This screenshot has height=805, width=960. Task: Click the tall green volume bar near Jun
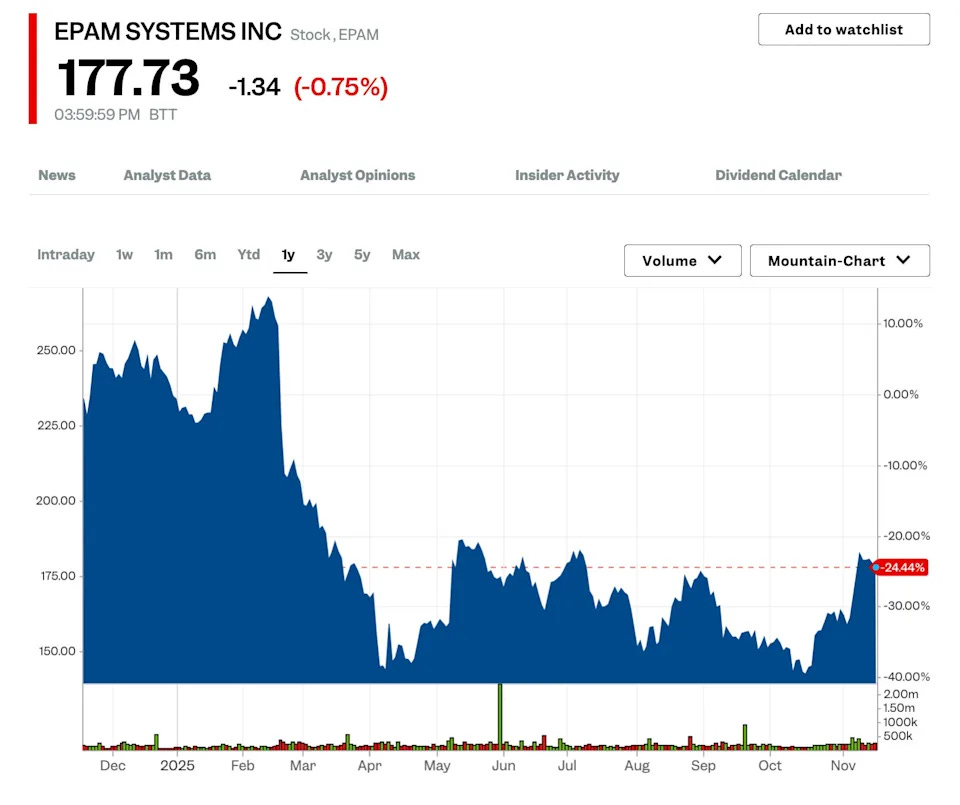[x=500, y=716]
